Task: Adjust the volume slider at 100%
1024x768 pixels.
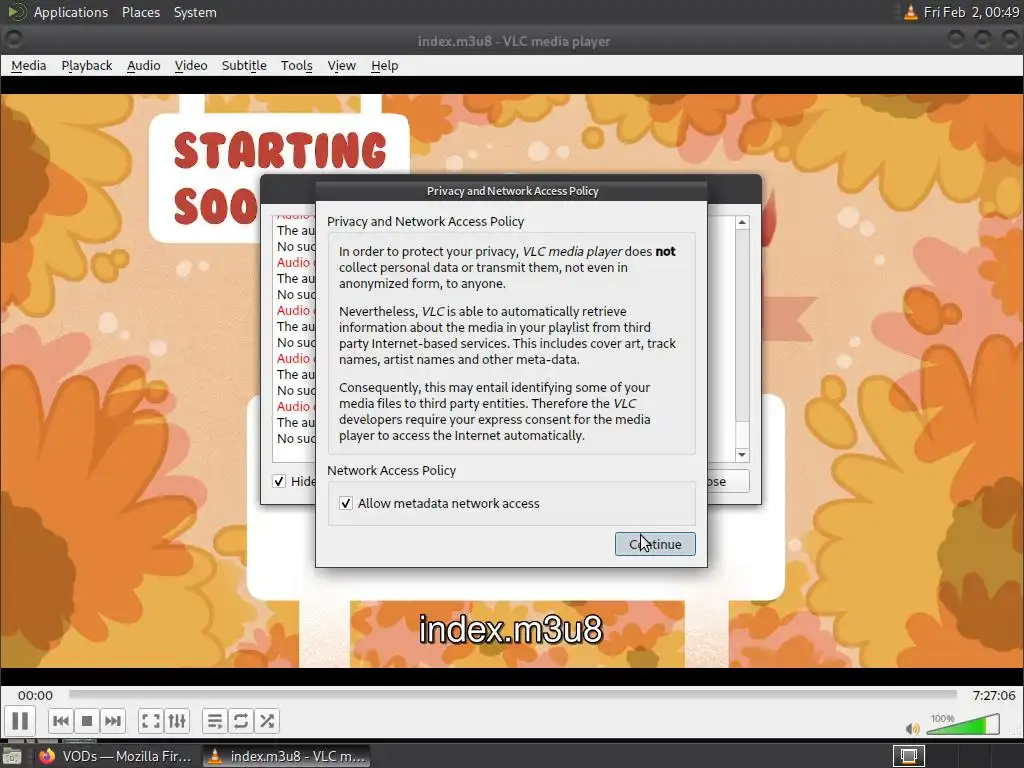Action: pyautogui.click(x=963, y=724)
